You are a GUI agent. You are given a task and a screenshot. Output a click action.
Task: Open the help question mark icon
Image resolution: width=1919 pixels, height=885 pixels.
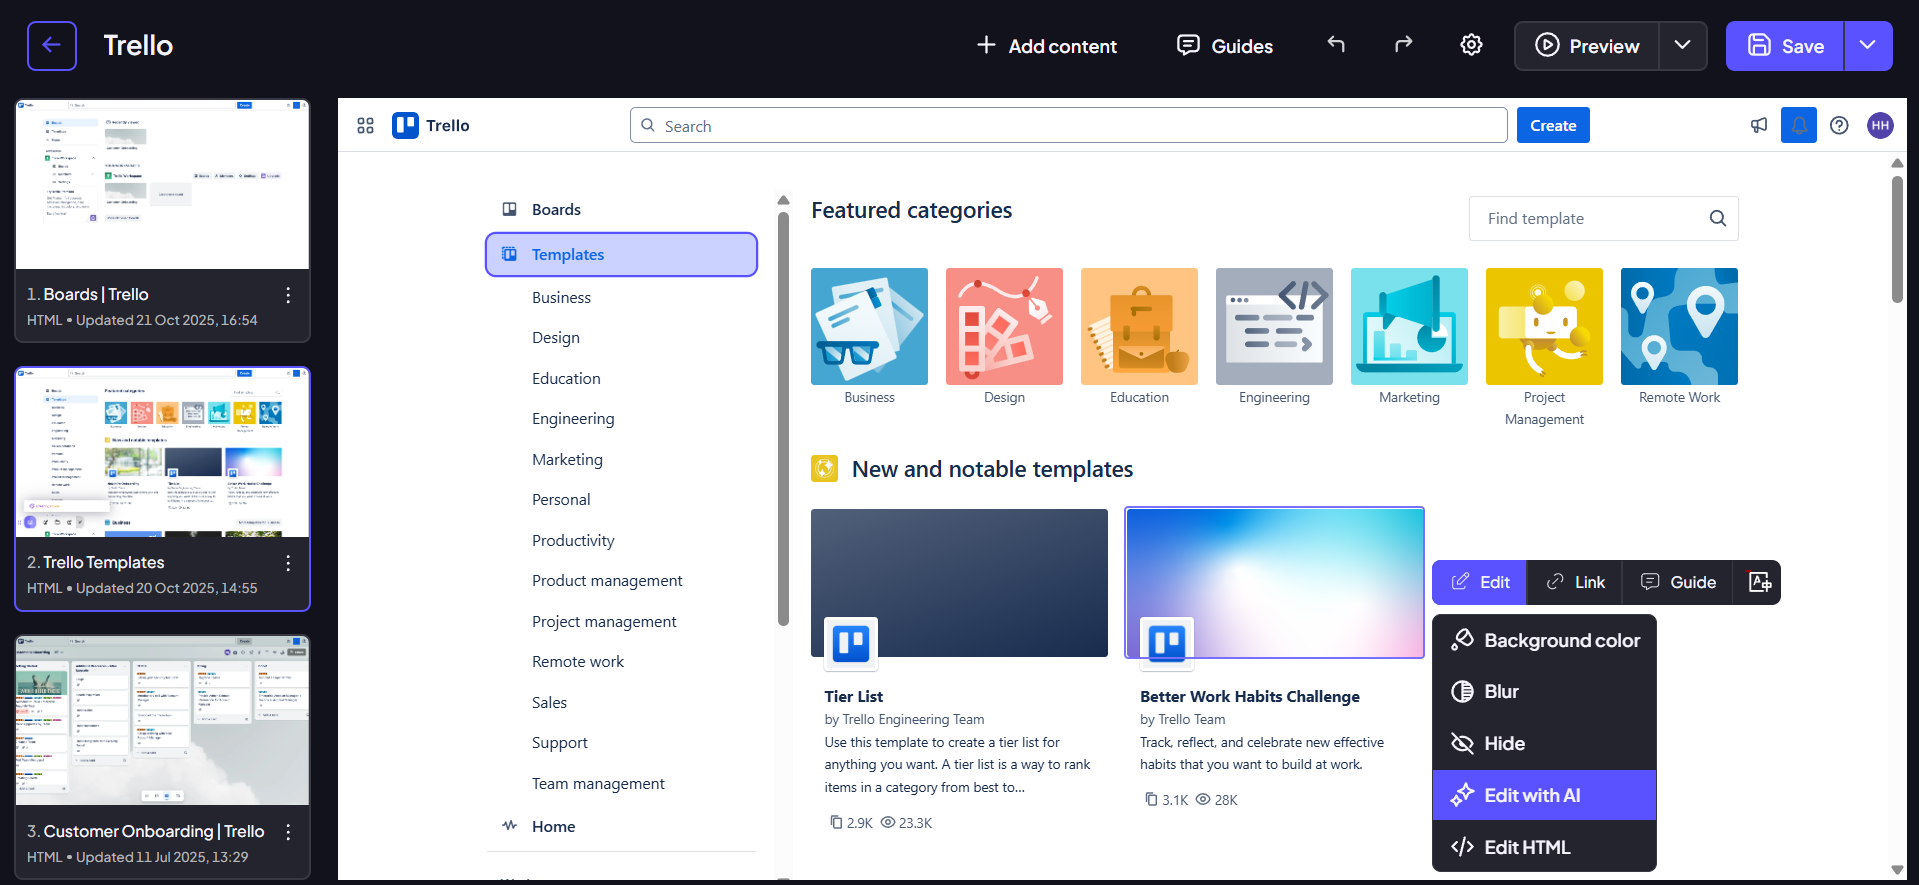pyautogui.click(x=1839, y=125)
